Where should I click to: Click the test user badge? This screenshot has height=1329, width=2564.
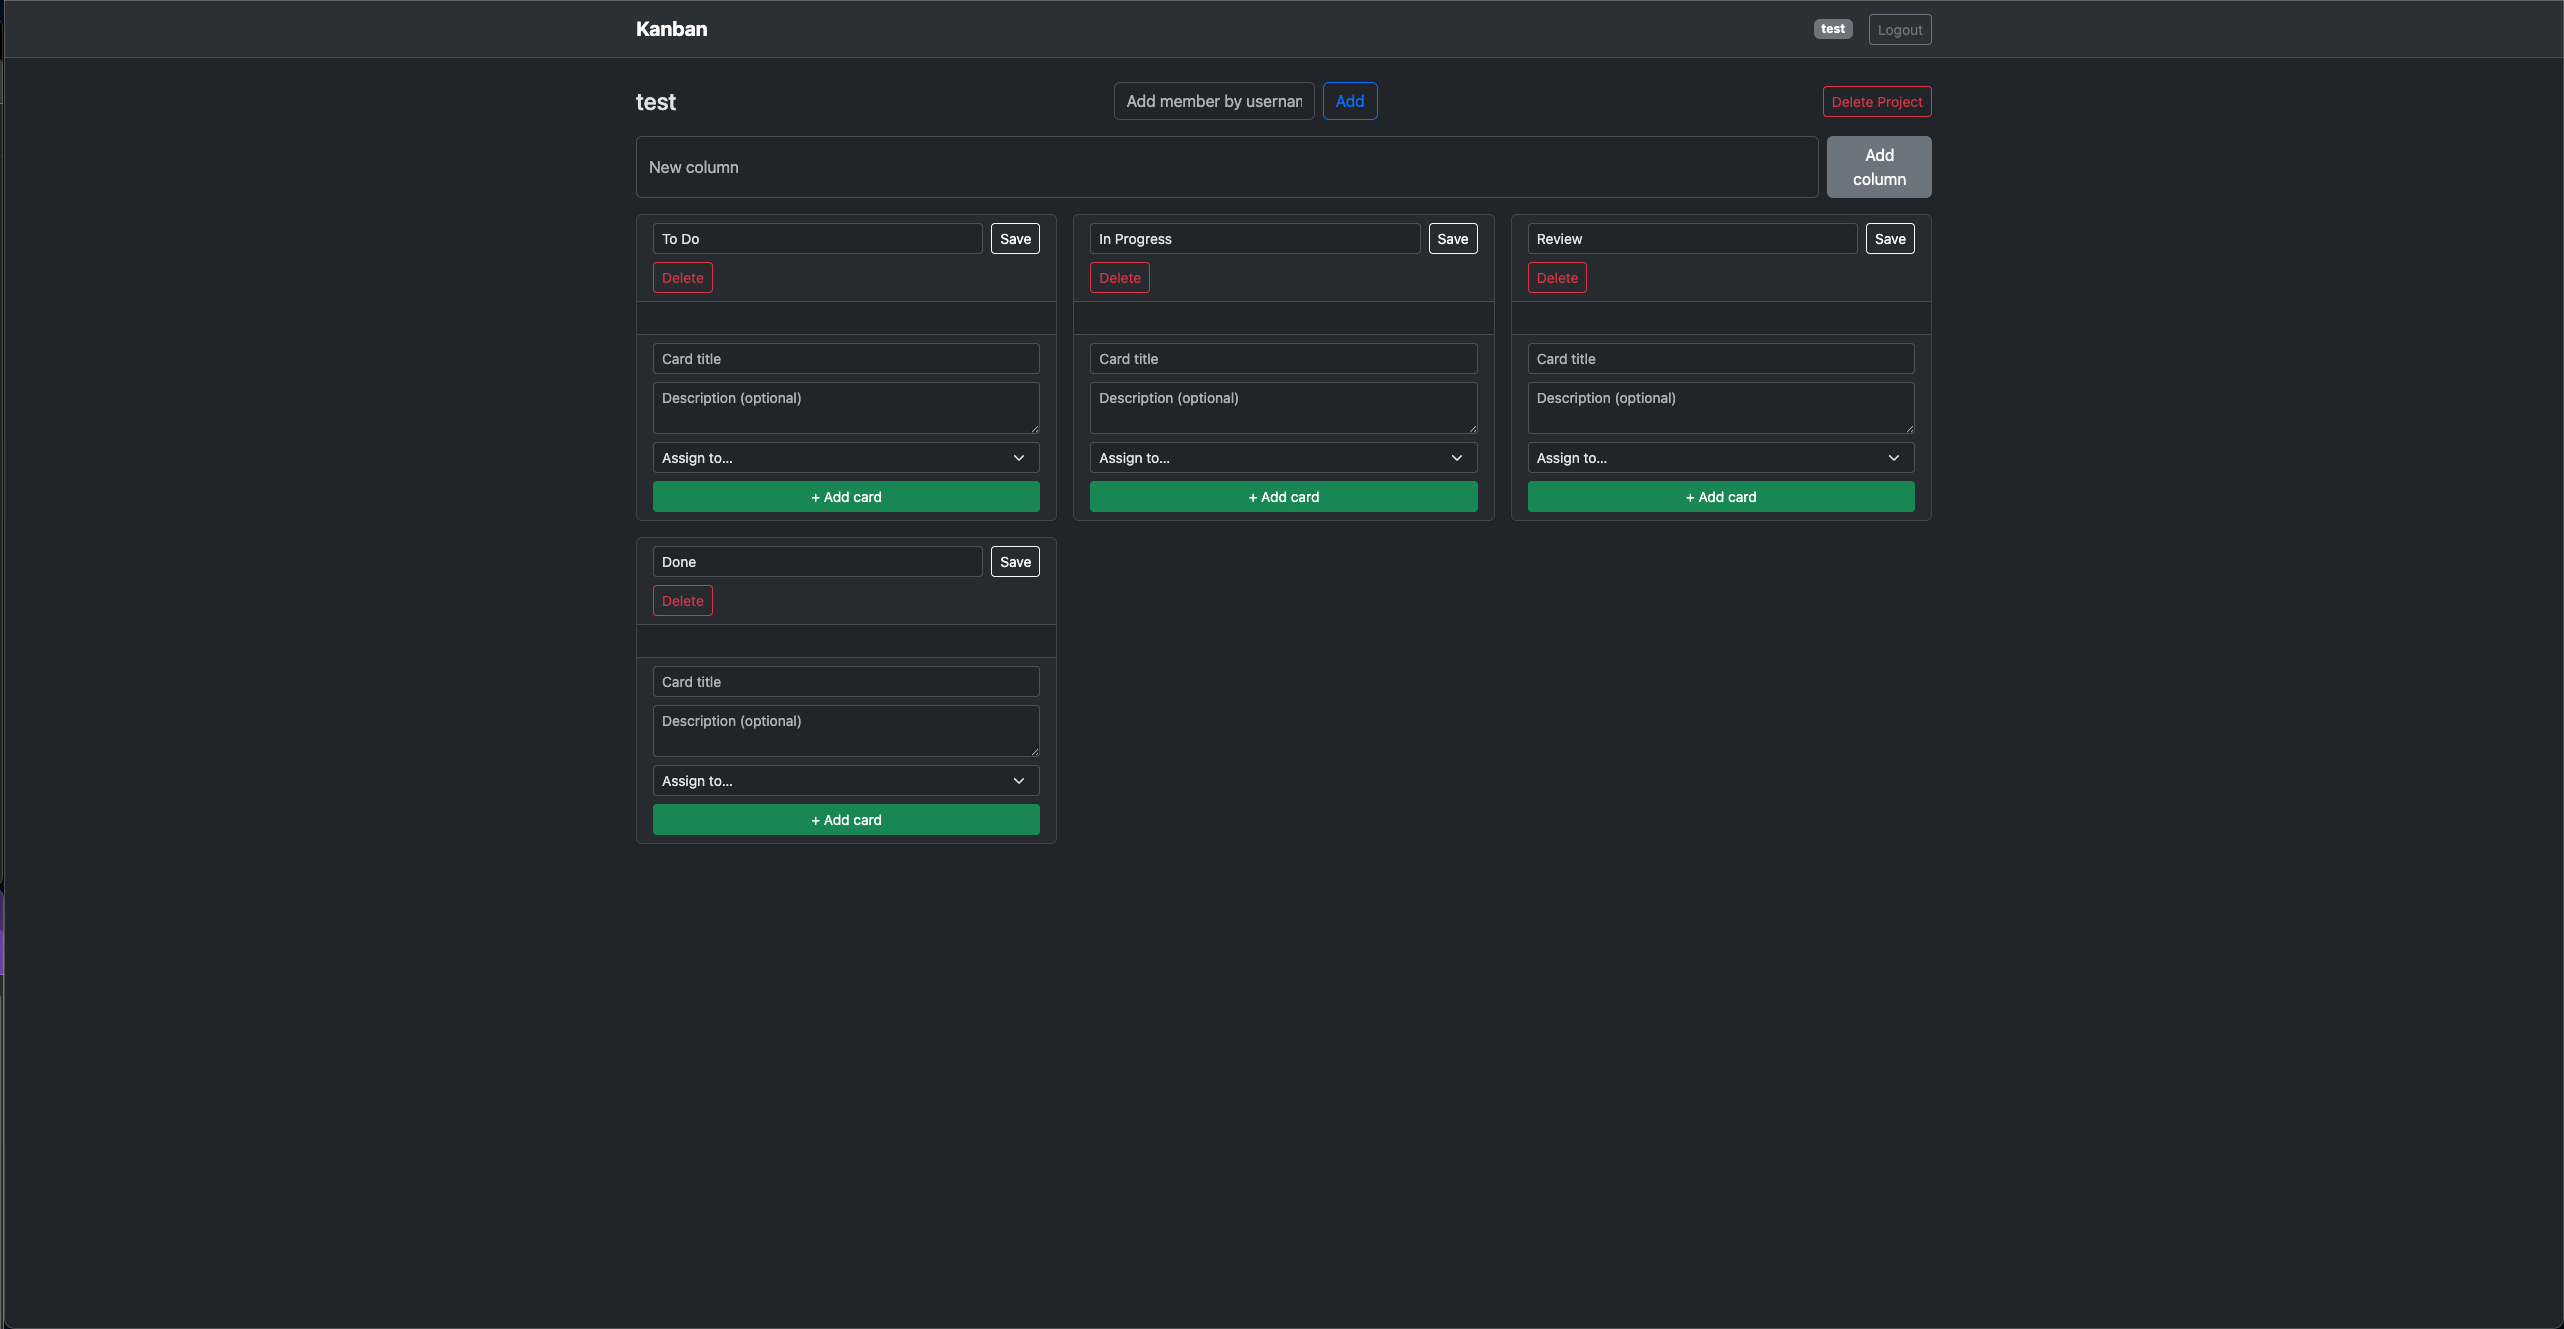pos(1832,29)
